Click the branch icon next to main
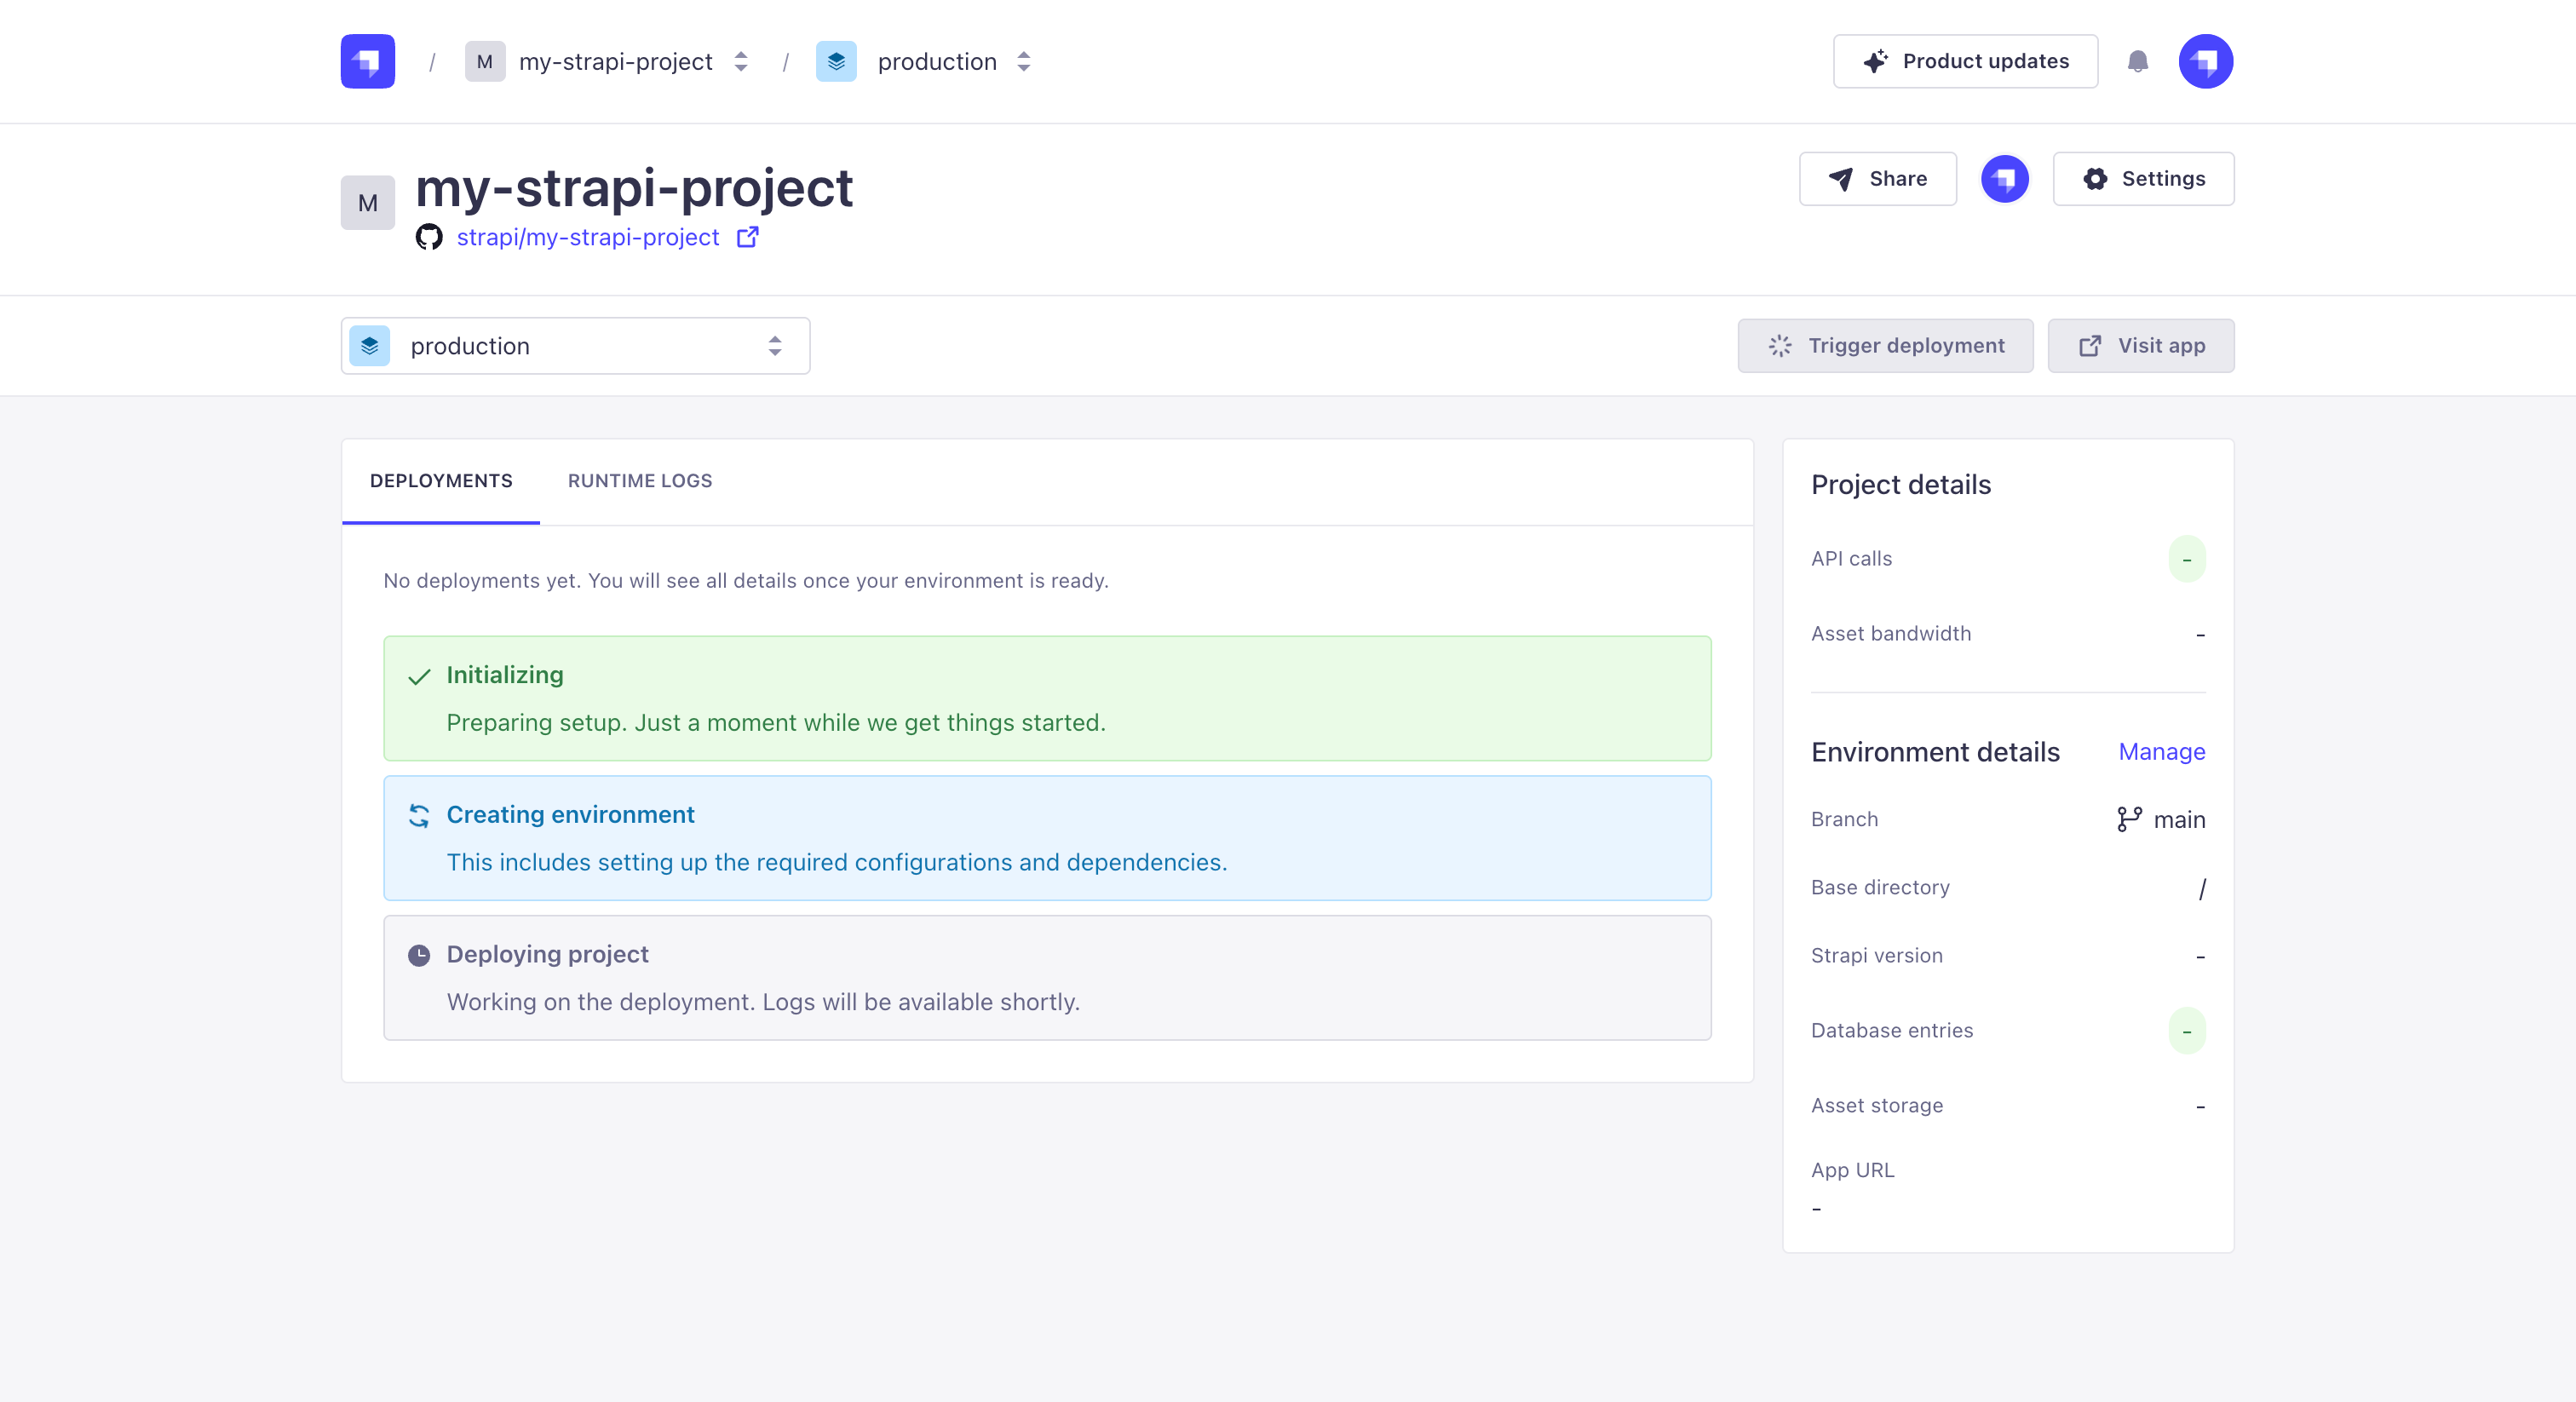 pyautogui.click(x=2130, y=819)
